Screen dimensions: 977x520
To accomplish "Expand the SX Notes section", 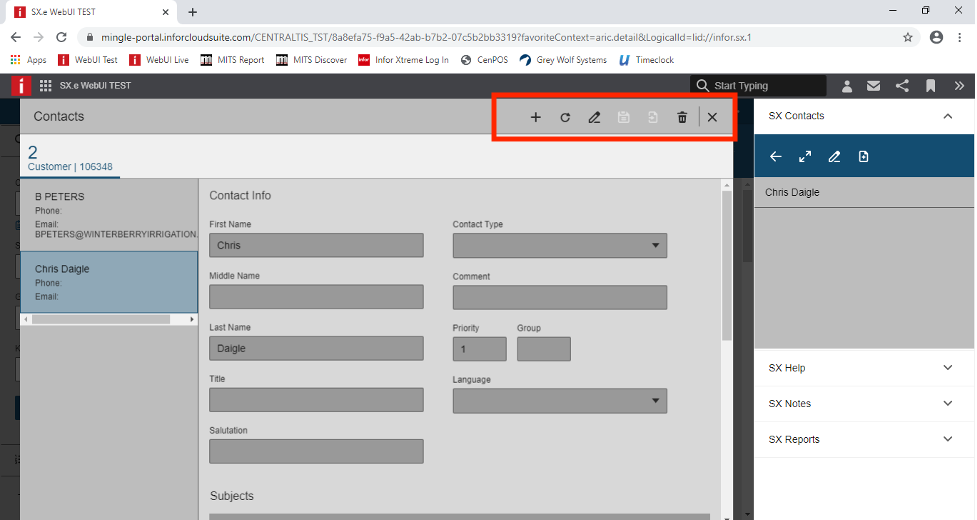I will coord(948,404).
